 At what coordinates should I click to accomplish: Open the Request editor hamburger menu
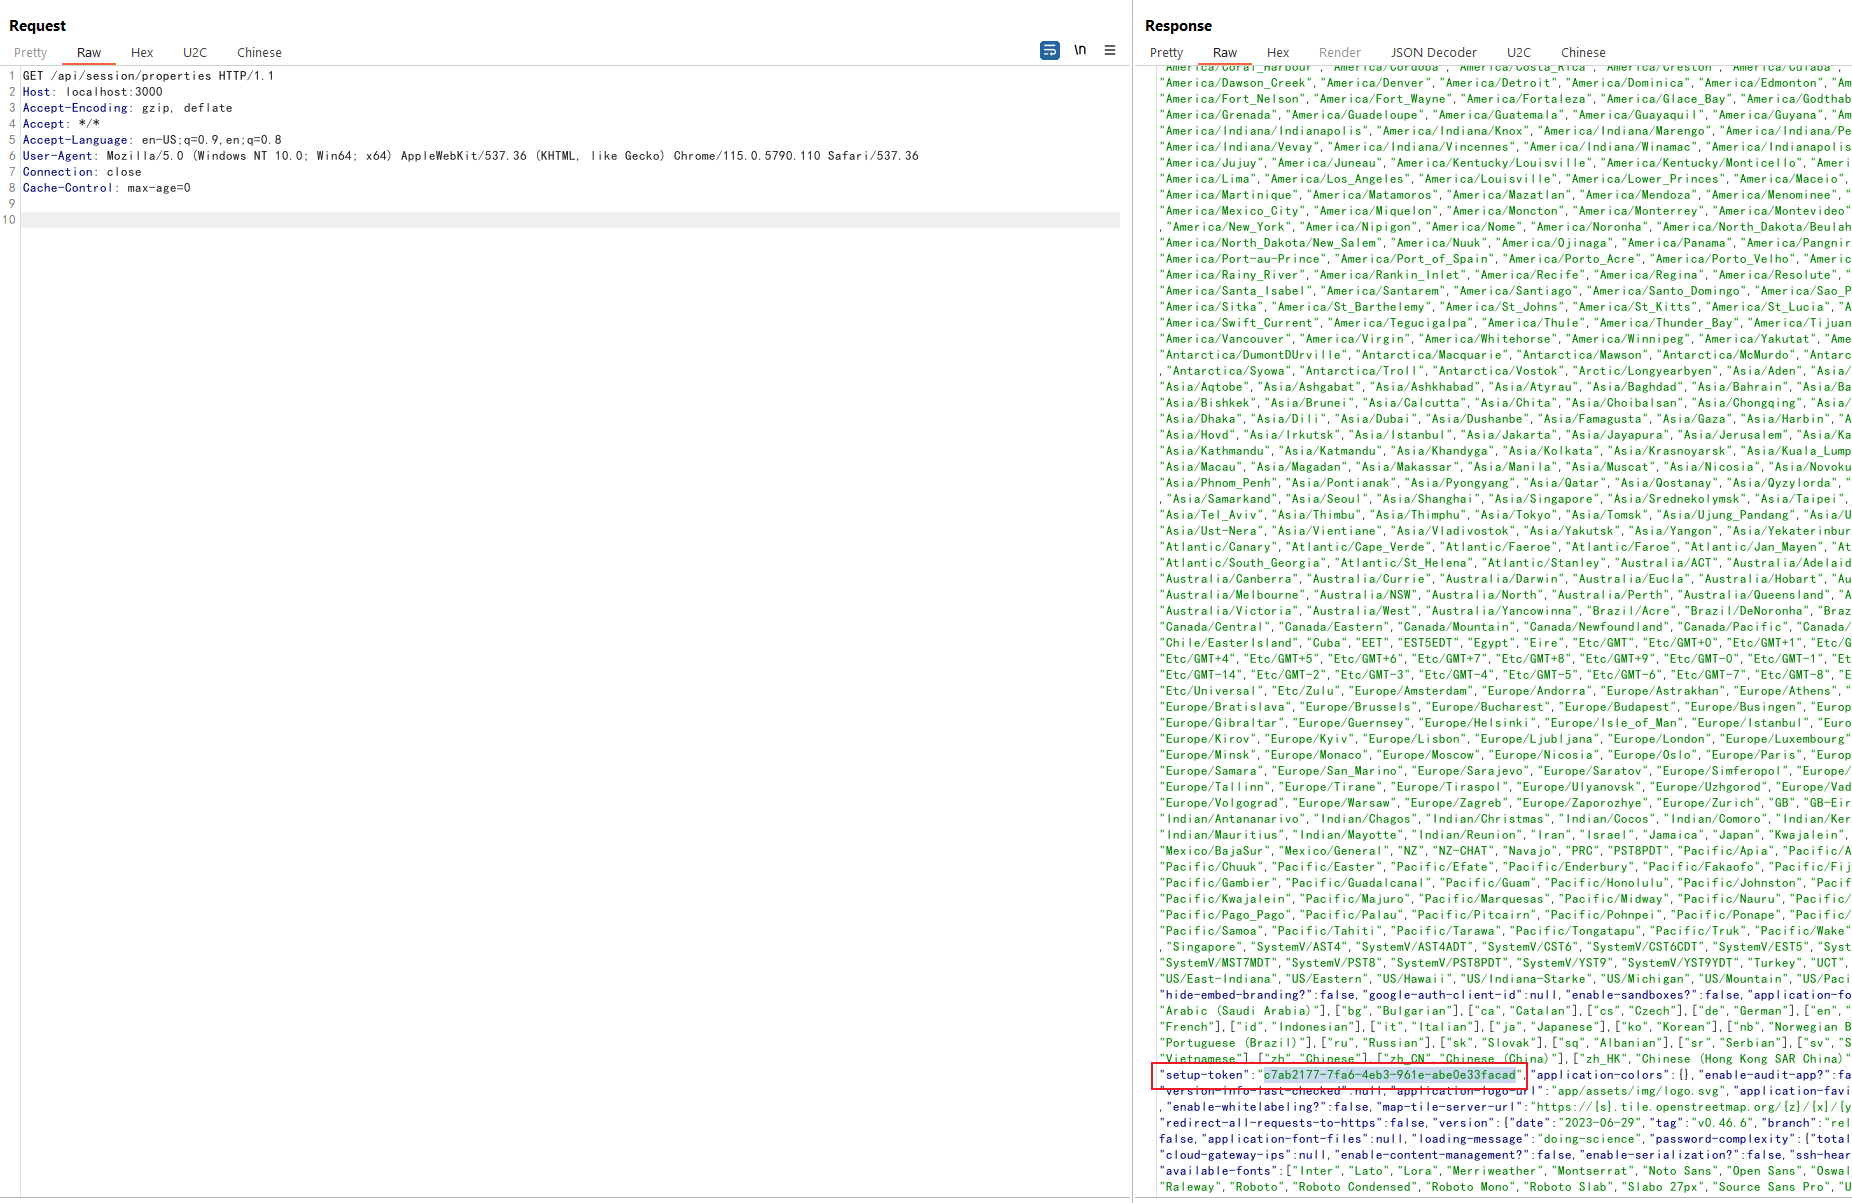tap(1110, 50)
